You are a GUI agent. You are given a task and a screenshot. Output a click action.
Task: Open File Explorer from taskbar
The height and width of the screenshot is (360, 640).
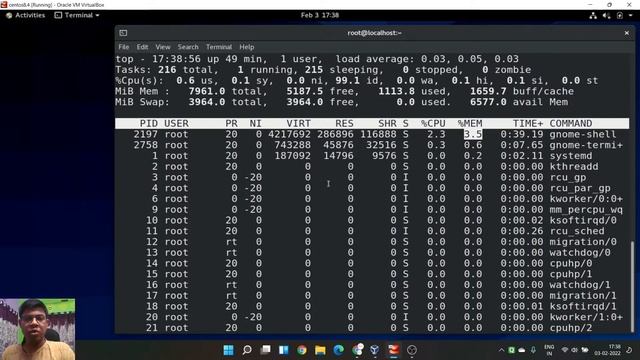coord(320,350)
